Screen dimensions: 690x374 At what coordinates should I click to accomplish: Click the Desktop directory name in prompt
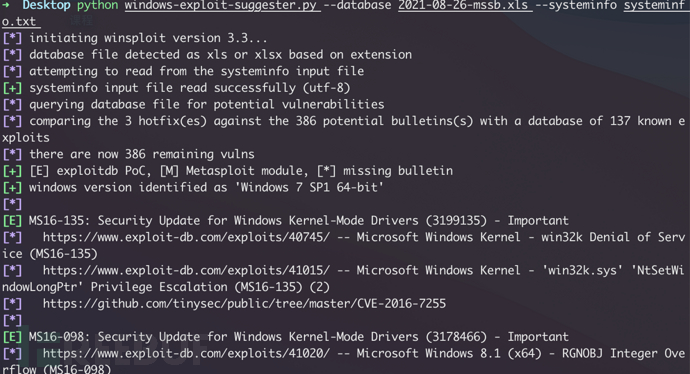(x=46, y=6)
